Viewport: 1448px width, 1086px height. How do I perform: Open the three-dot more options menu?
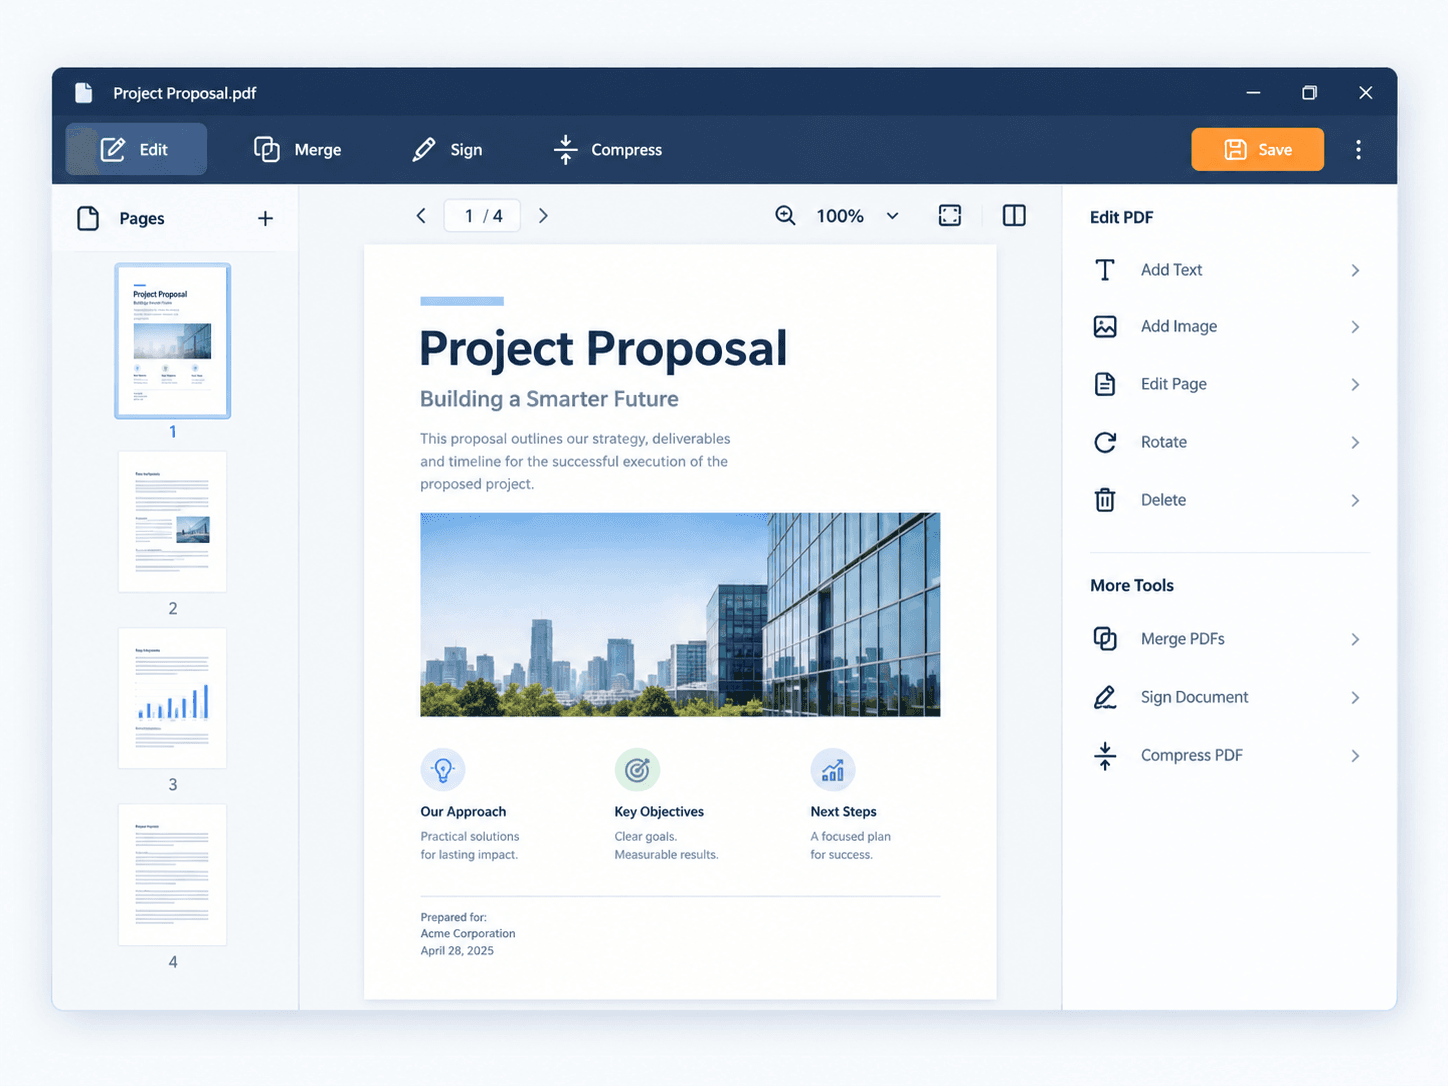1358,150
